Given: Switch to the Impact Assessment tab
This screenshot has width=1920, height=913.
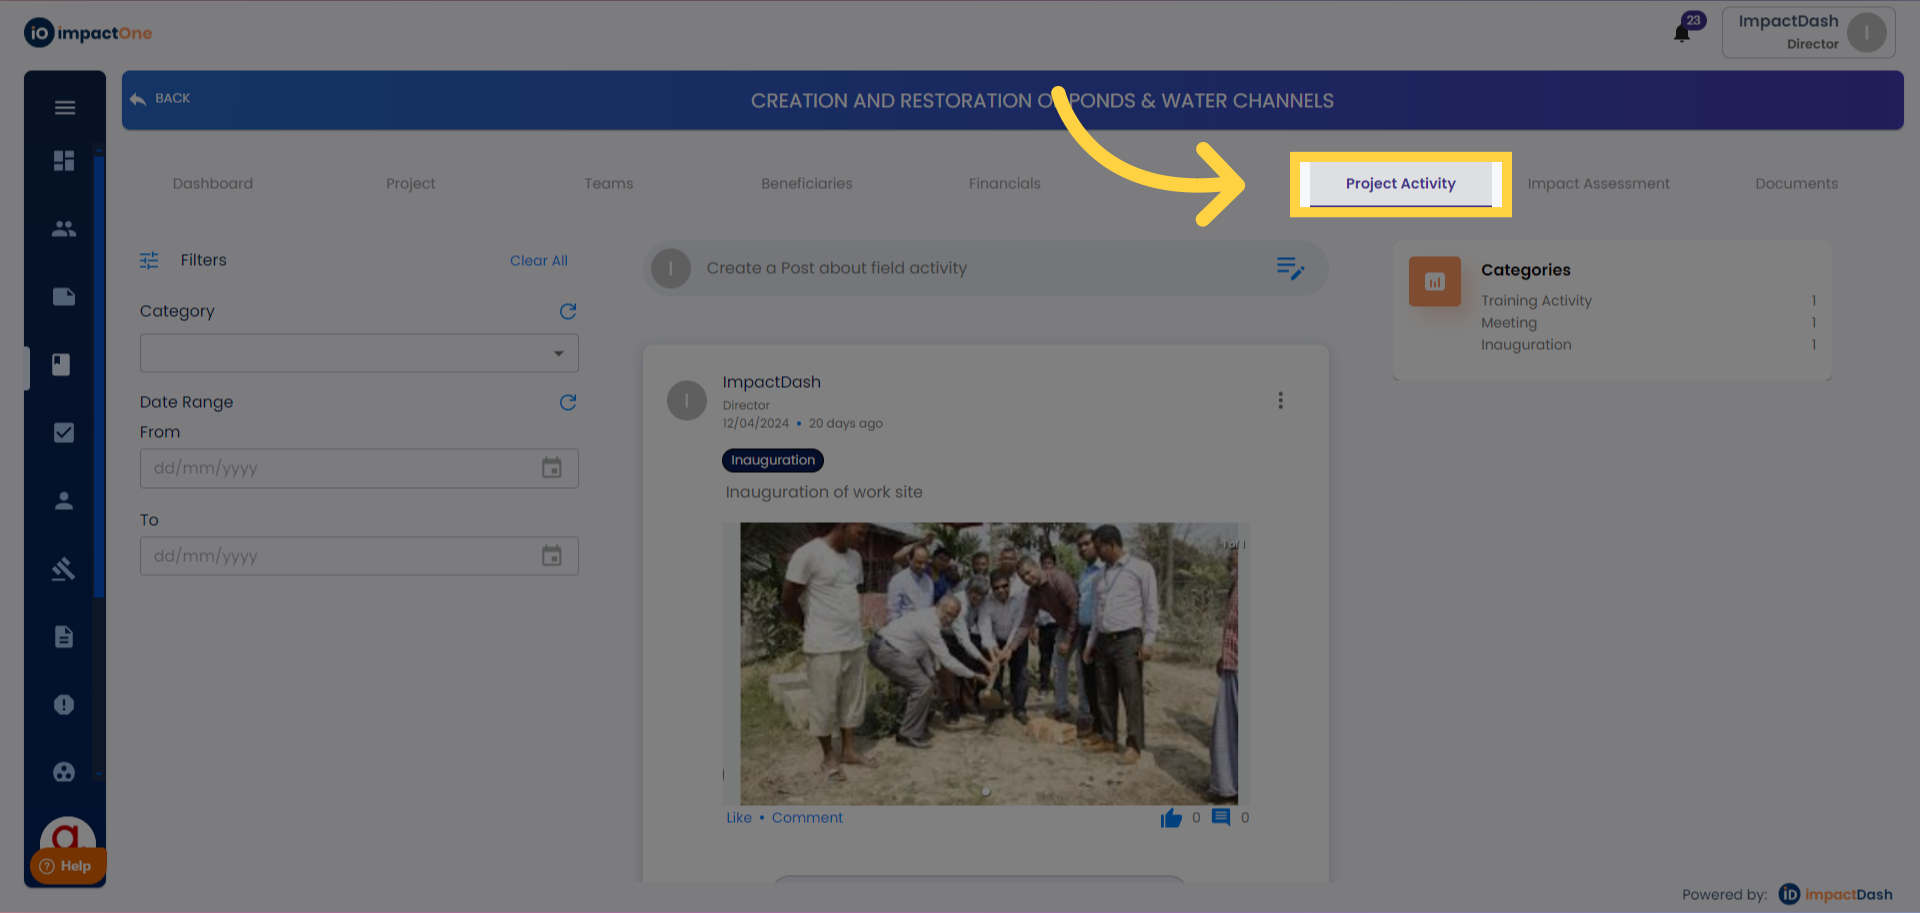Looking at the screenshot, I should [x=1599, y=184].
